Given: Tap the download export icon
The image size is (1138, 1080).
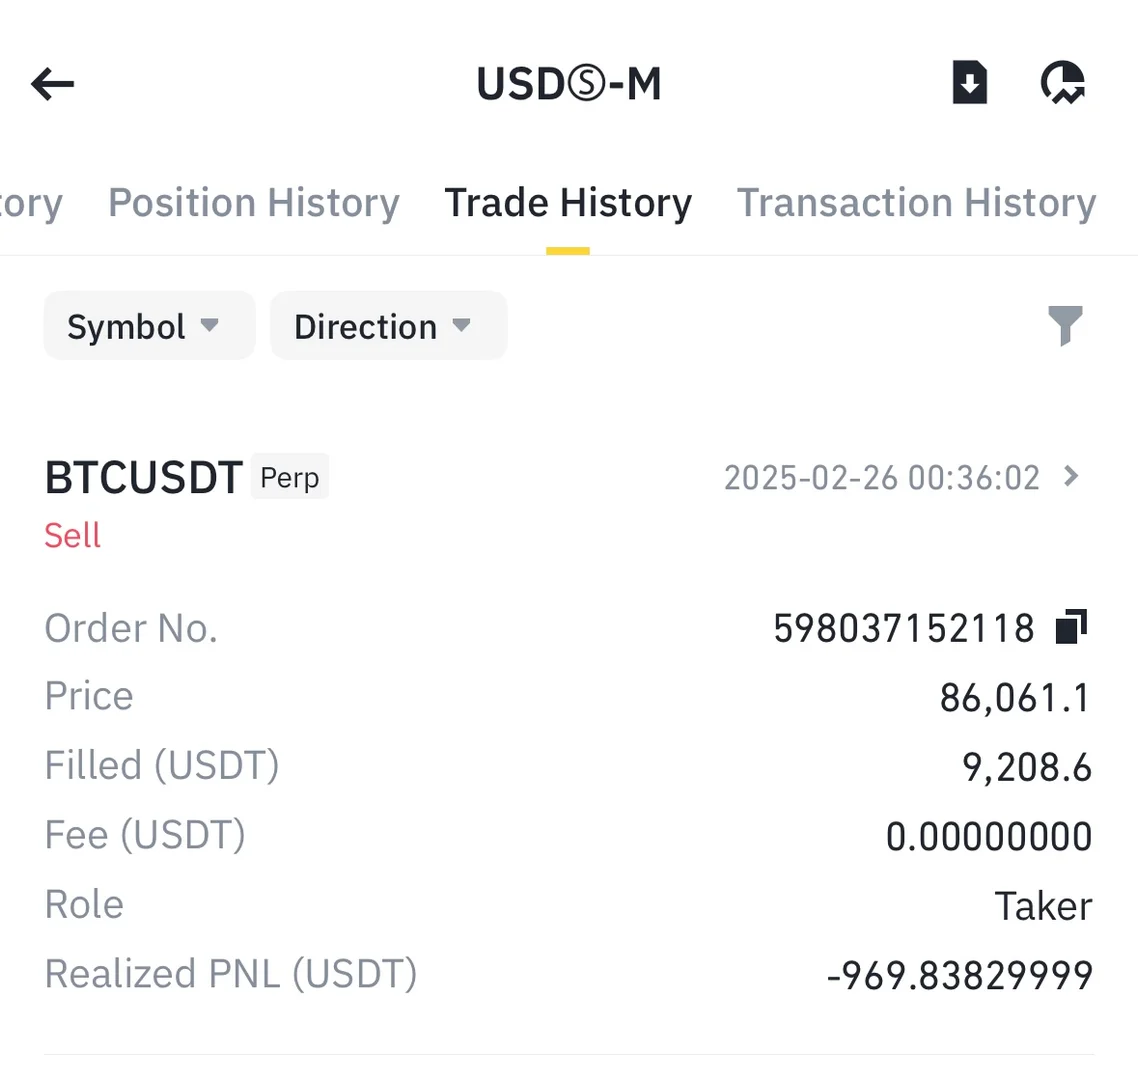Looking at the screenshot, I should click(969, 83).
